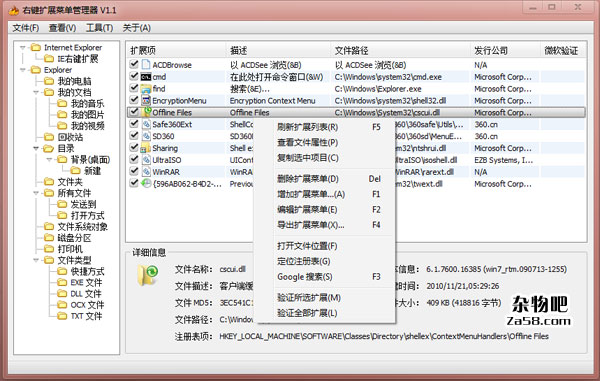Image resolution: width=600 pixels, height=381 pixels.
Task: Select 编辑扩展菜单(E) menu entry
Action: [x=324, y=210]
